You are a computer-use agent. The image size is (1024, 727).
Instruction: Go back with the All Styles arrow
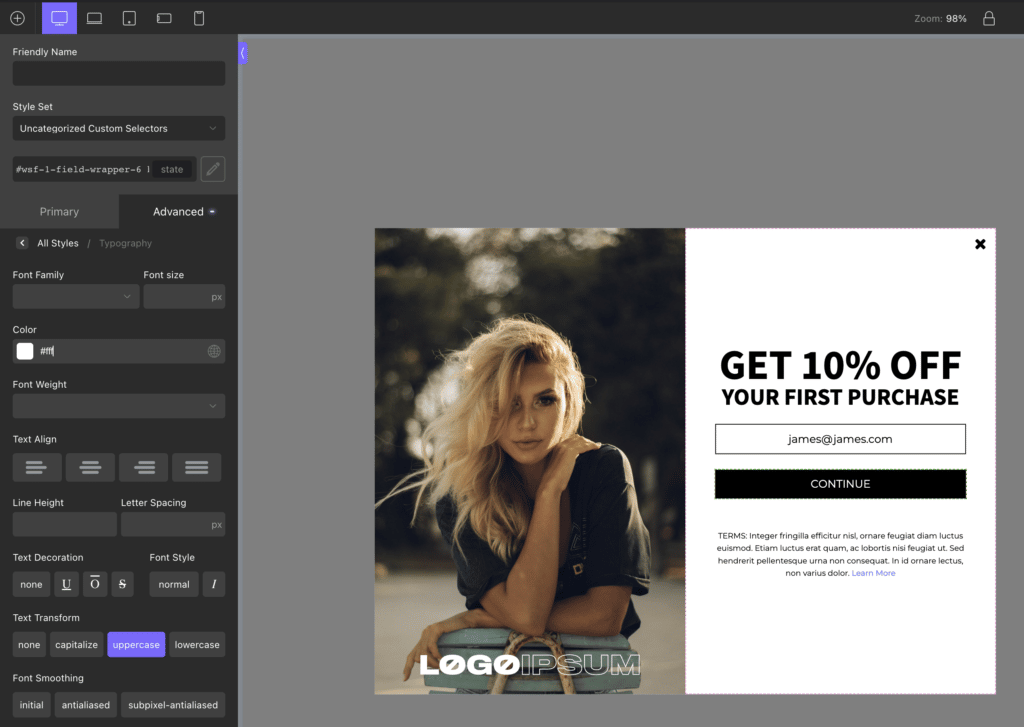[x=22, y=243]
